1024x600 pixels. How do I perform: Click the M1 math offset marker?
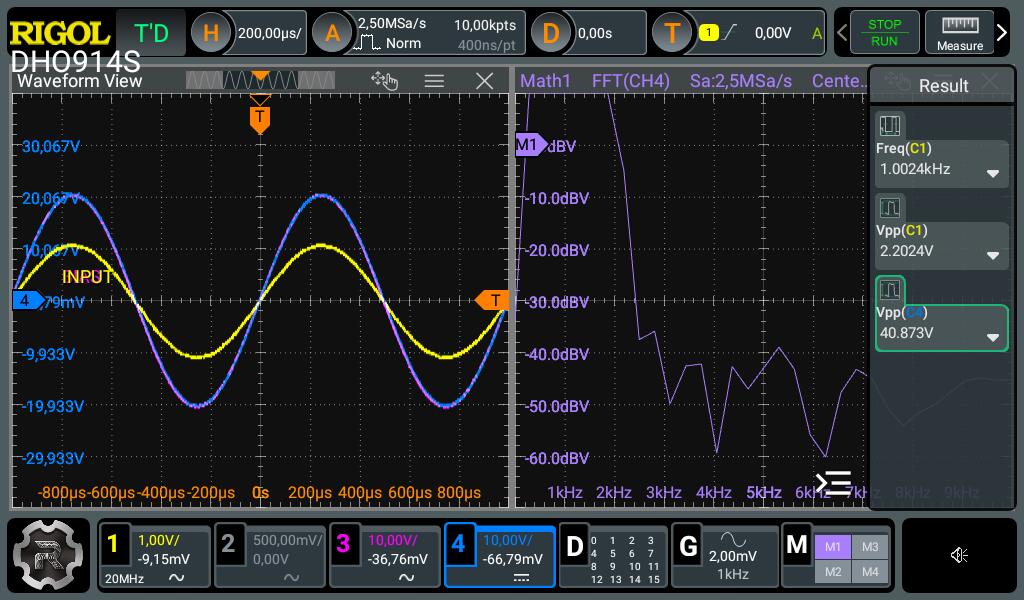(530, 144)
